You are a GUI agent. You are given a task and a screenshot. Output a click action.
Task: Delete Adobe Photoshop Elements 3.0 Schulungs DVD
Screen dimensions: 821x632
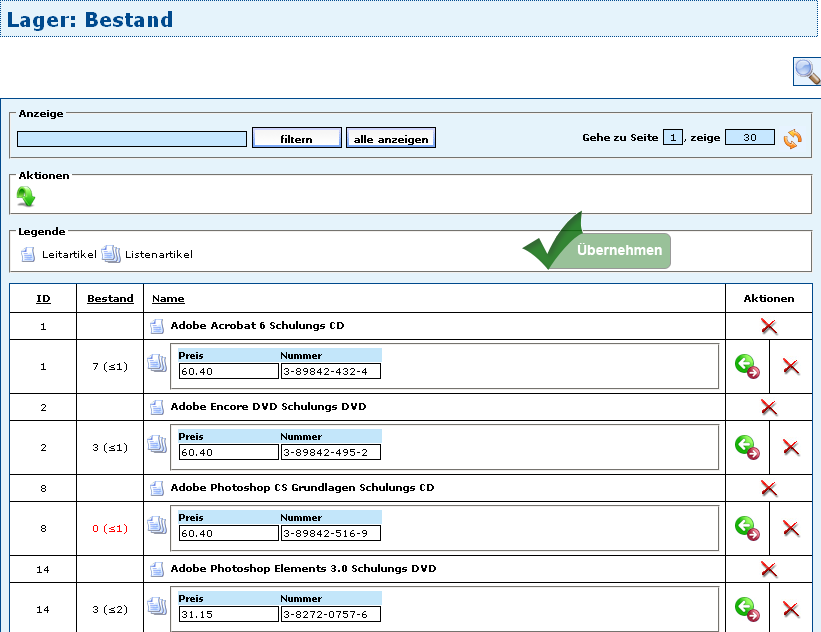[x=768, y=569]
